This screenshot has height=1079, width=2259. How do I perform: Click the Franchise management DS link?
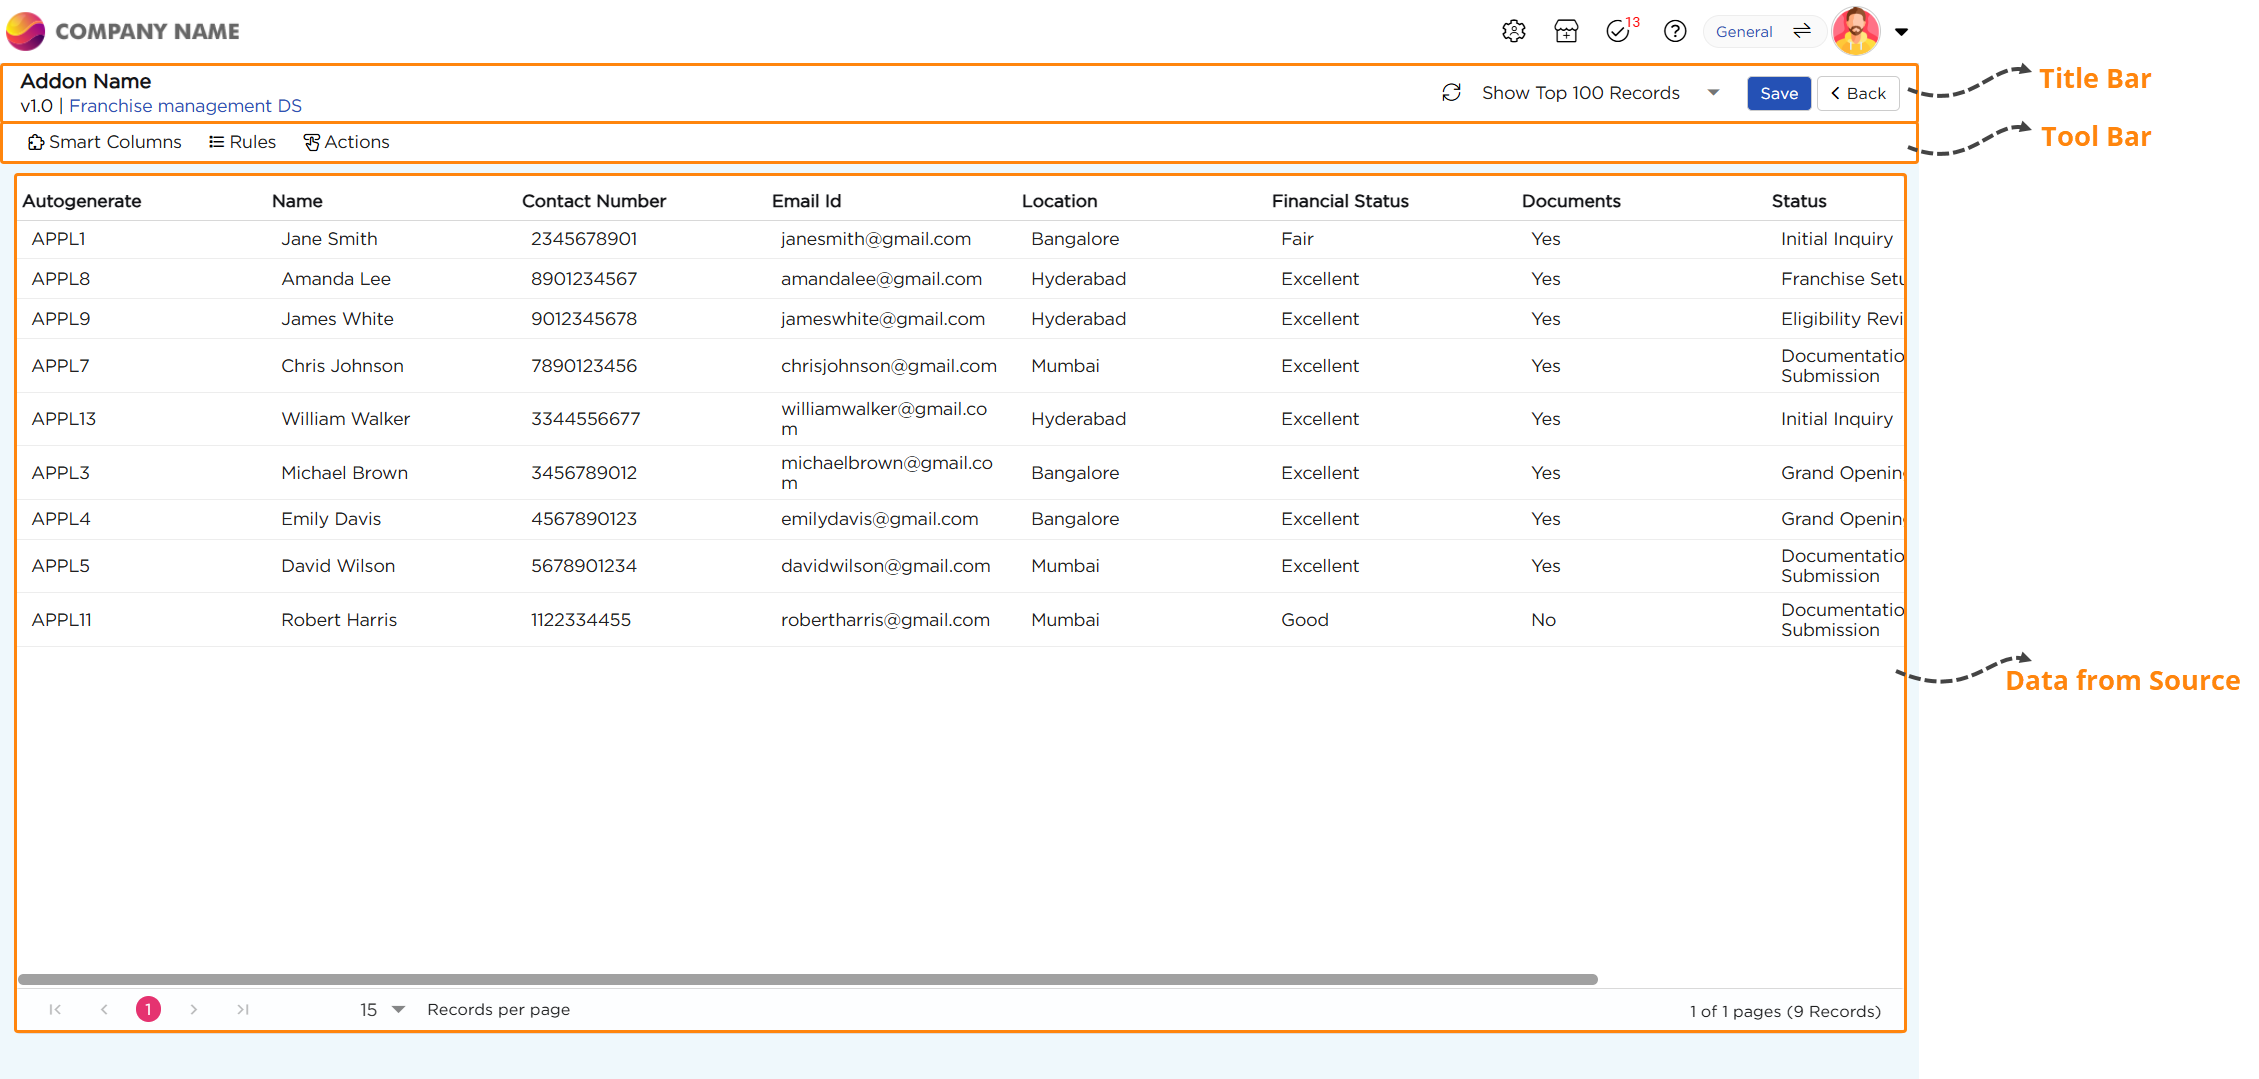[185, 106]
